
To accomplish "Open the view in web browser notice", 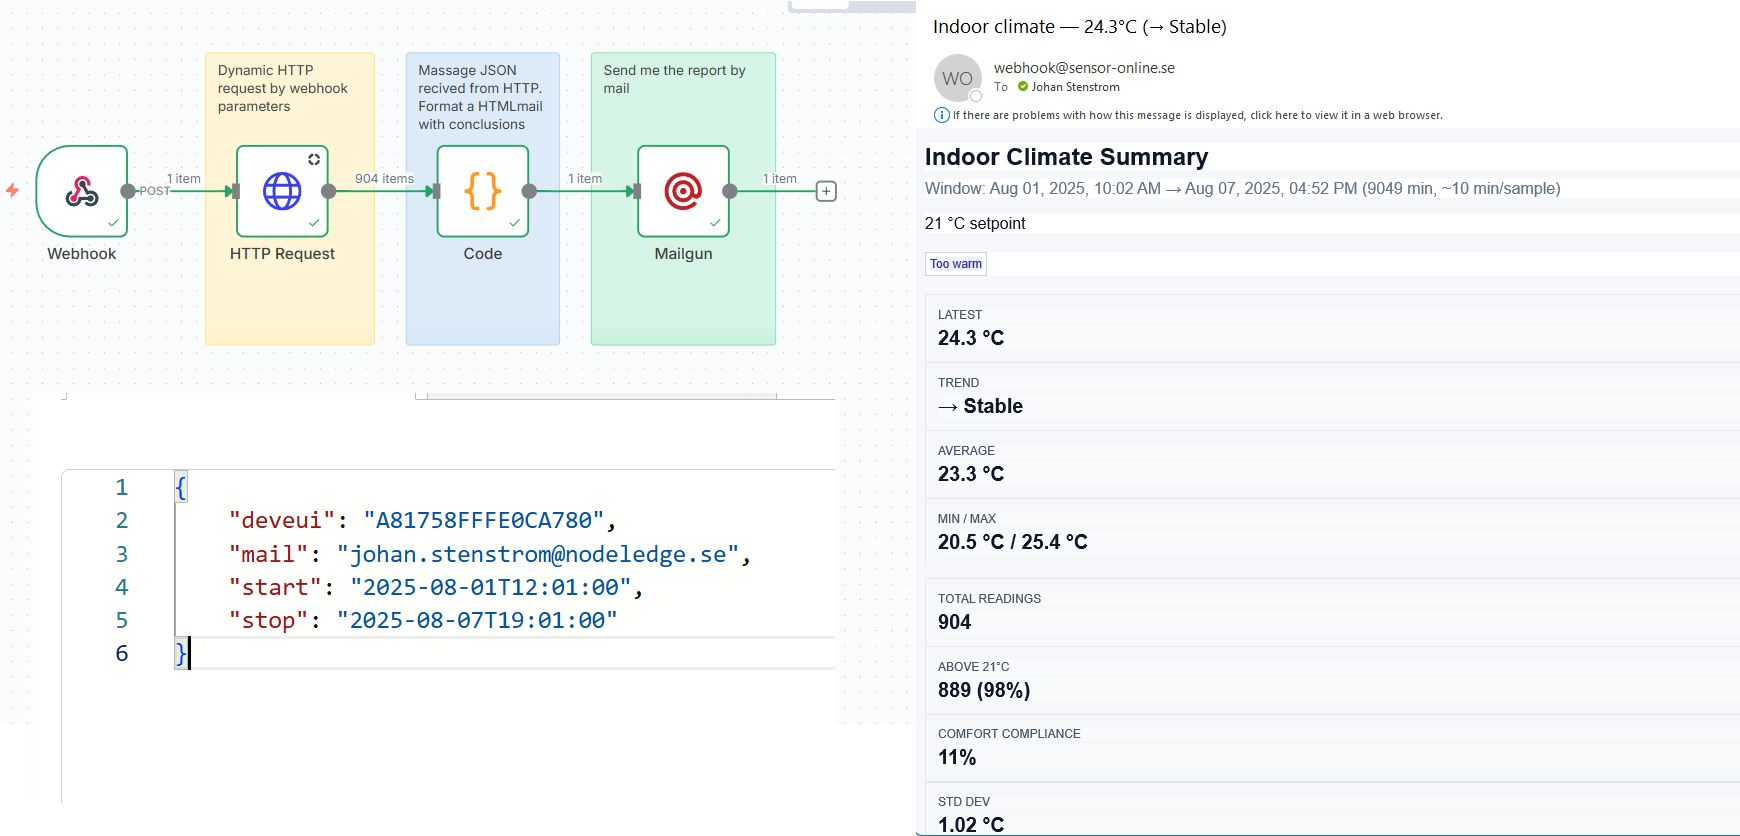I will (x=1197, y=115).
